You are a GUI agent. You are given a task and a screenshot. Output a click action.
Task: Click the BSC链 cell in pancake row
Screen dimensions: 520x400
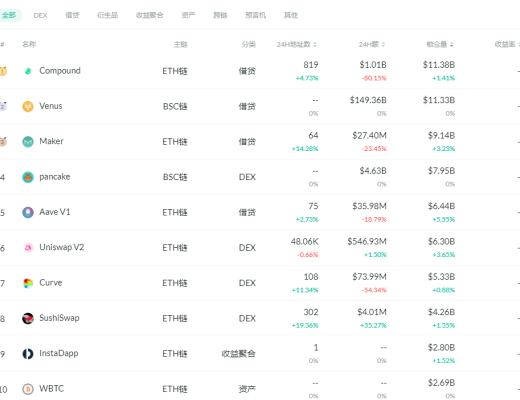(x=175, y=177)
